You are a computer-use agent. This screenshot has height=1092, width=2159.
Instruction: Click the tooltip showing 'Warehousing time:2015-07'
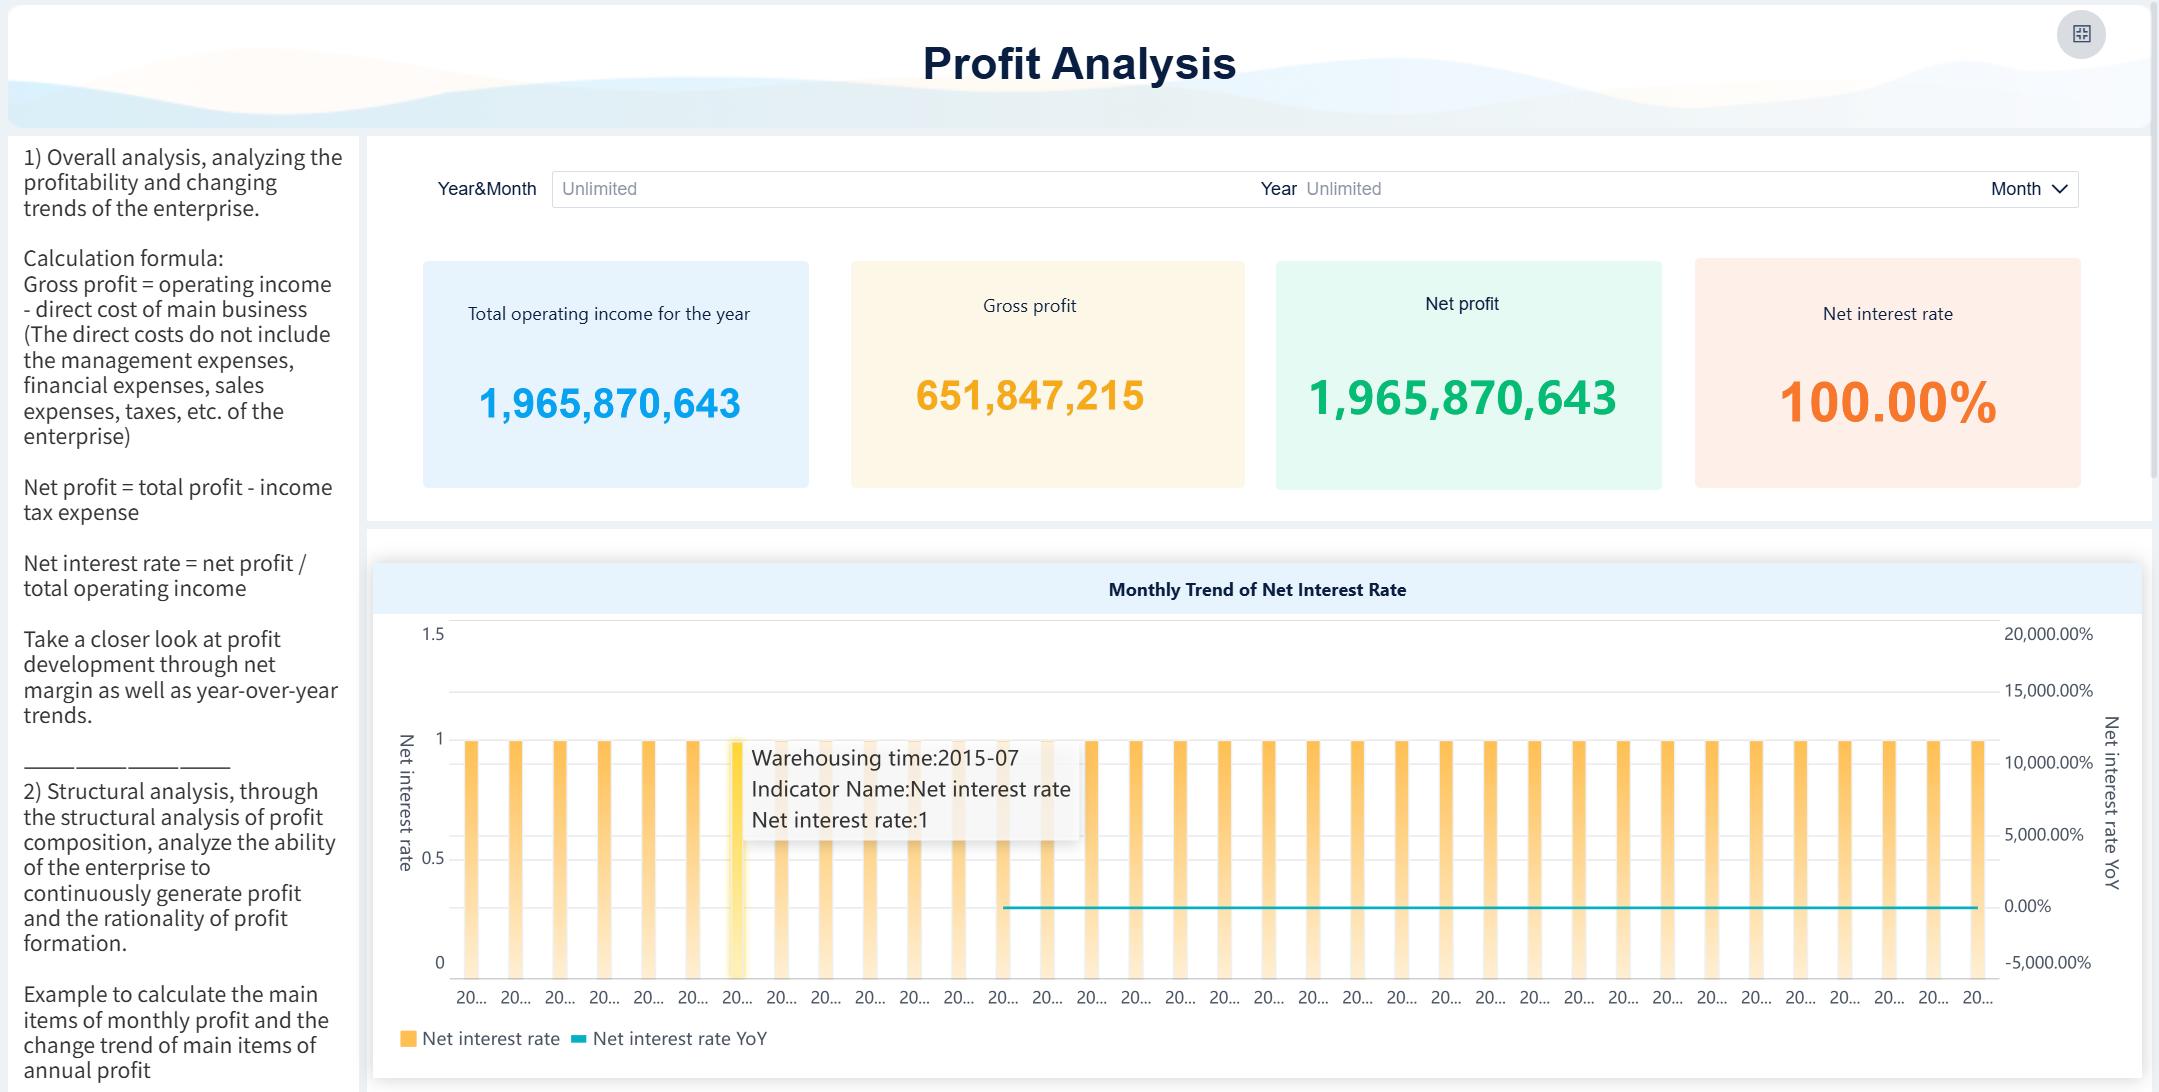(910, 789)
